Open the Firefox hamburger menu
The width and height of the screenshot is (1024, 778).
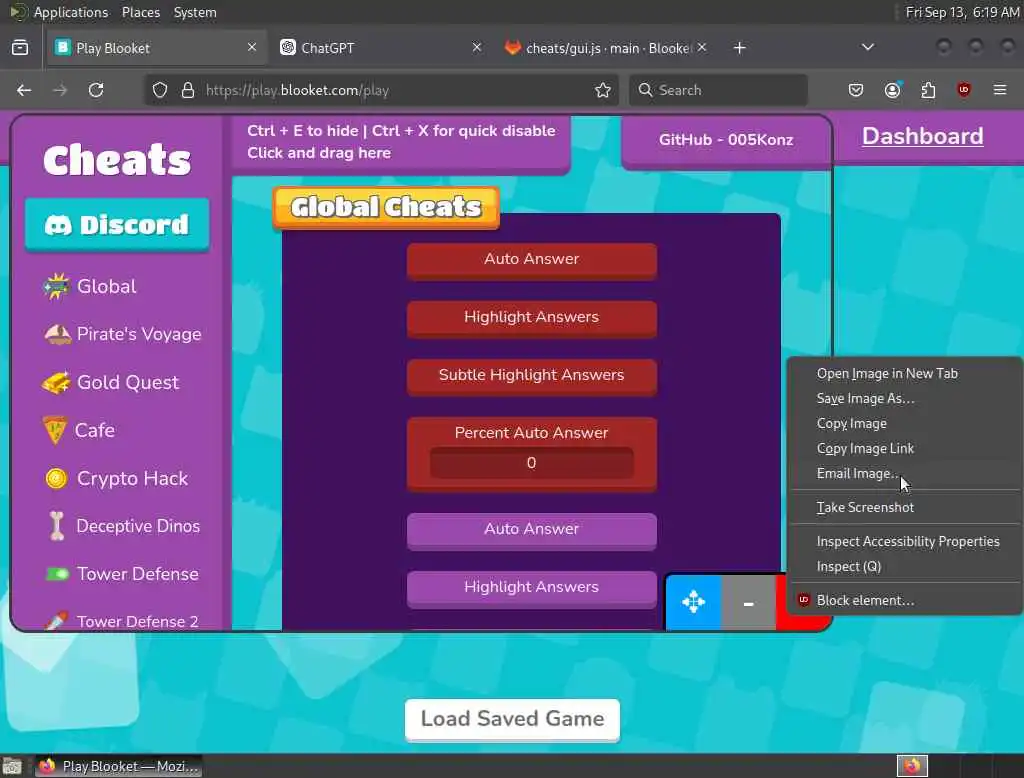point(1000,90)
